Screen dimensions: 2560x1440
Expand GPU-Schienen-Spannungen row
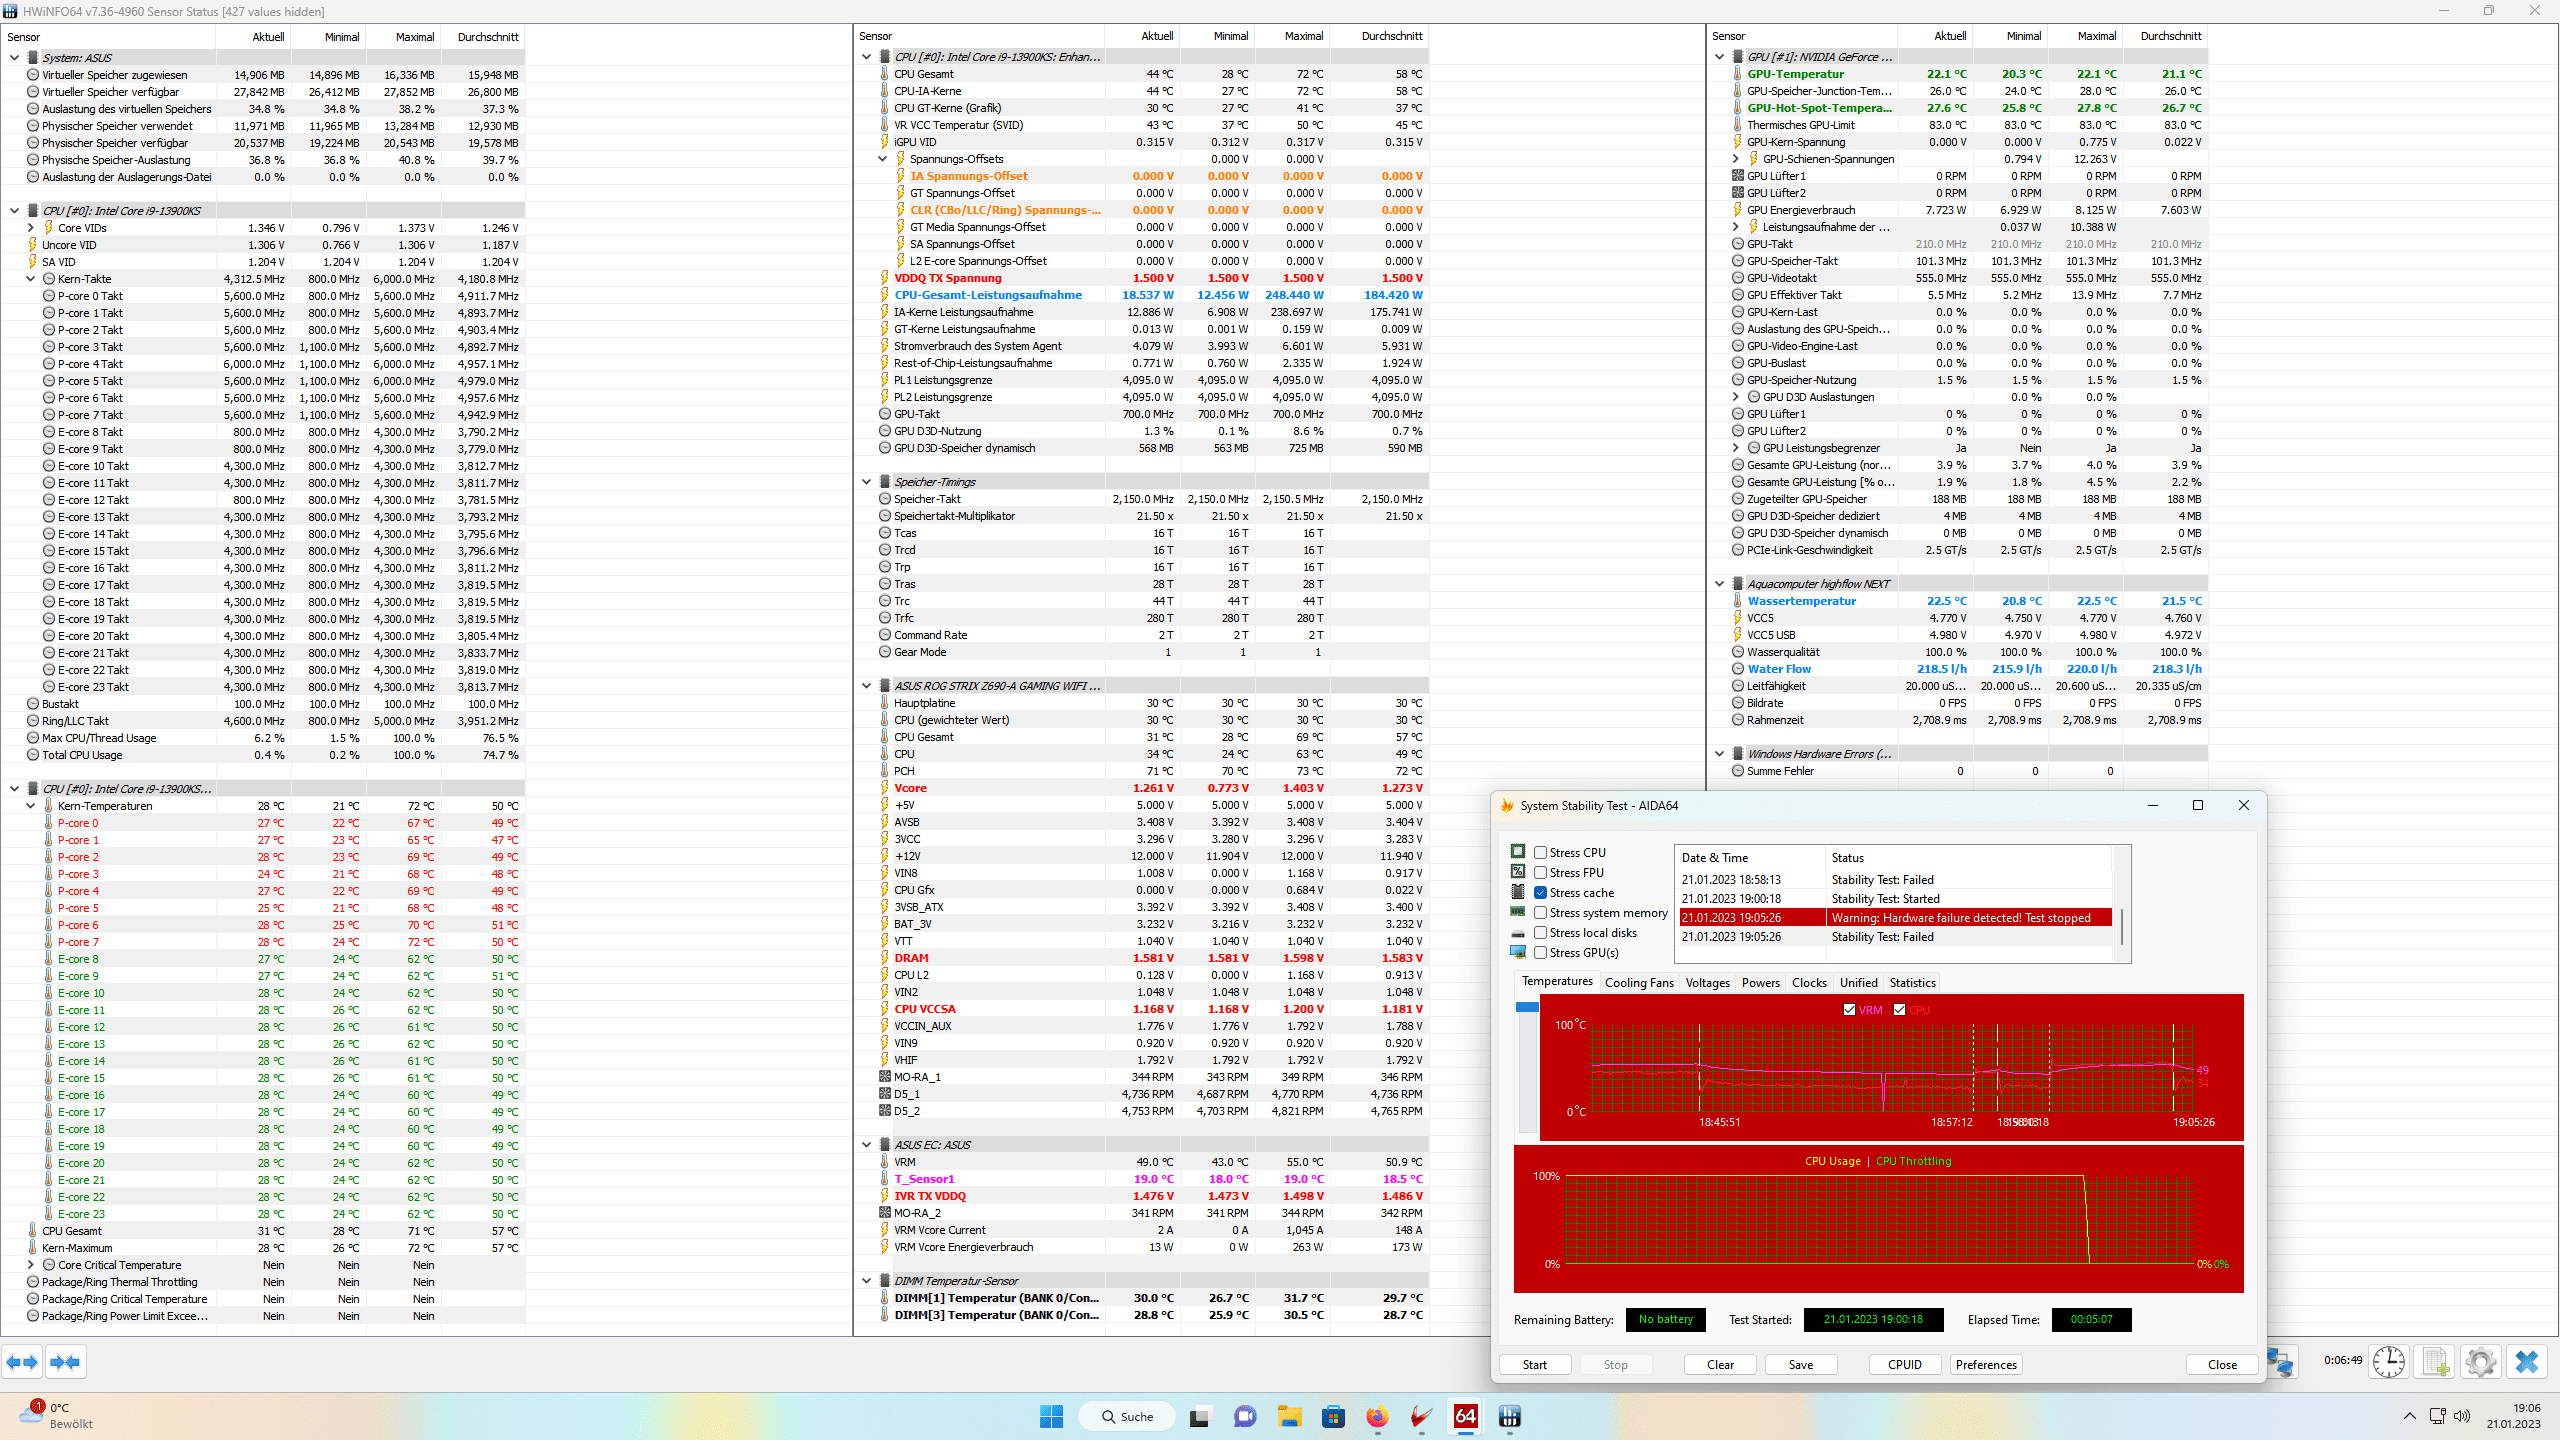pos(1736,159)
